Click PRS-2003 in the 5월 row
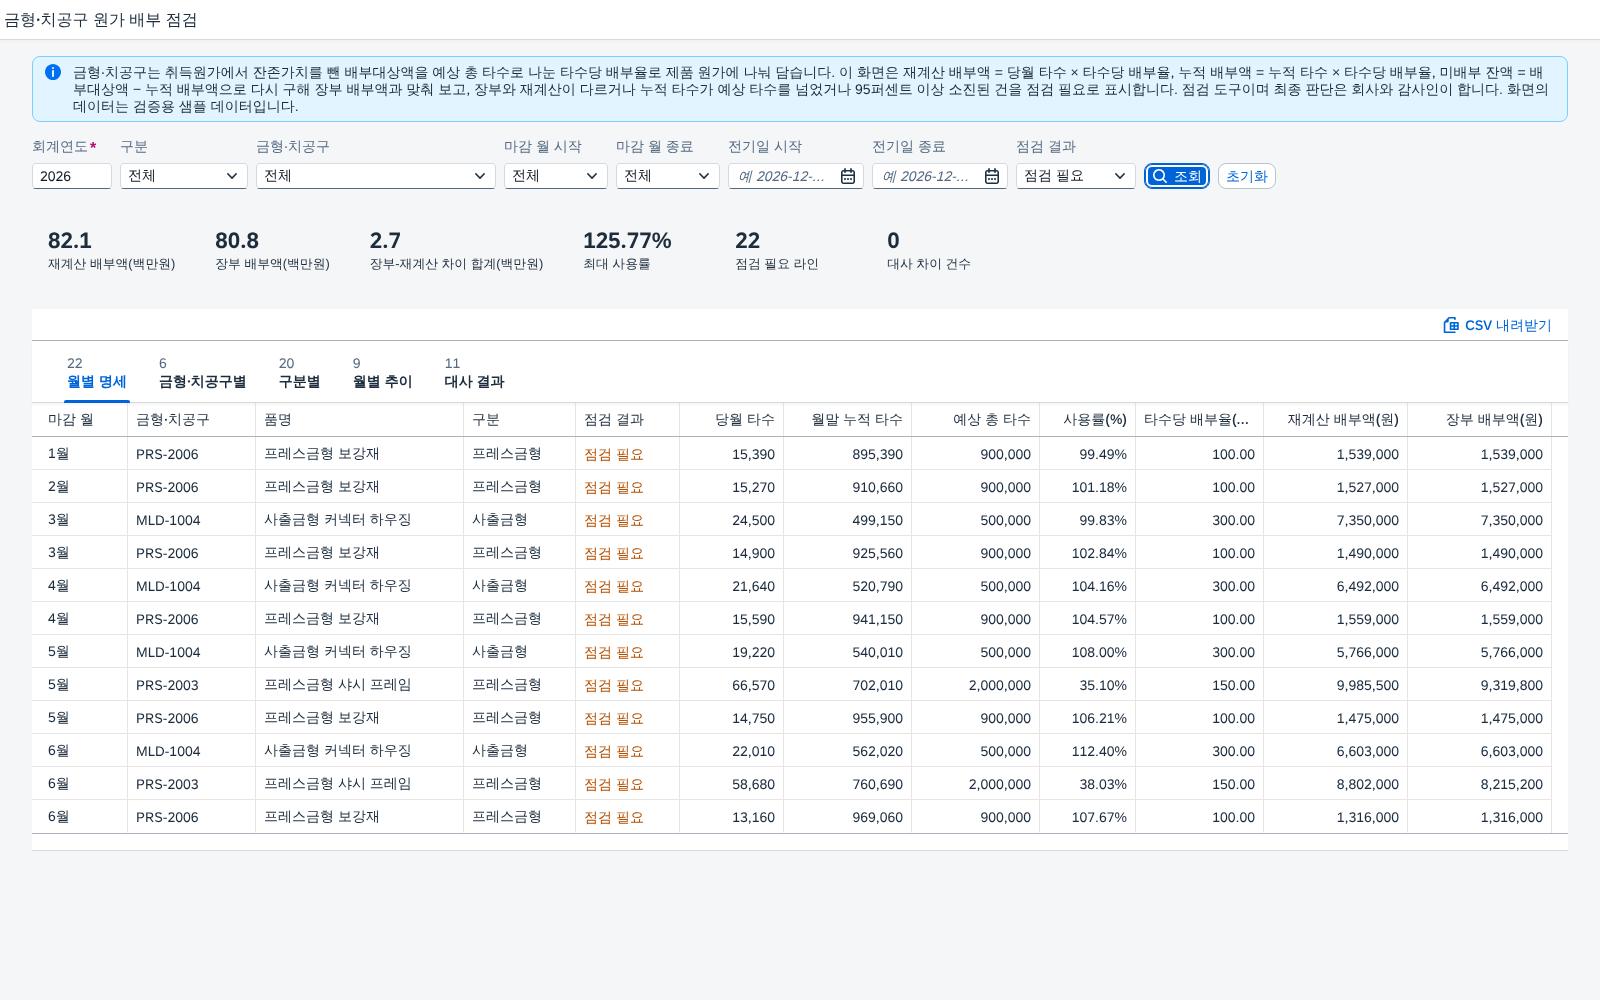This screenshot has height=1000, width=1600. click(x=167, y=685)
